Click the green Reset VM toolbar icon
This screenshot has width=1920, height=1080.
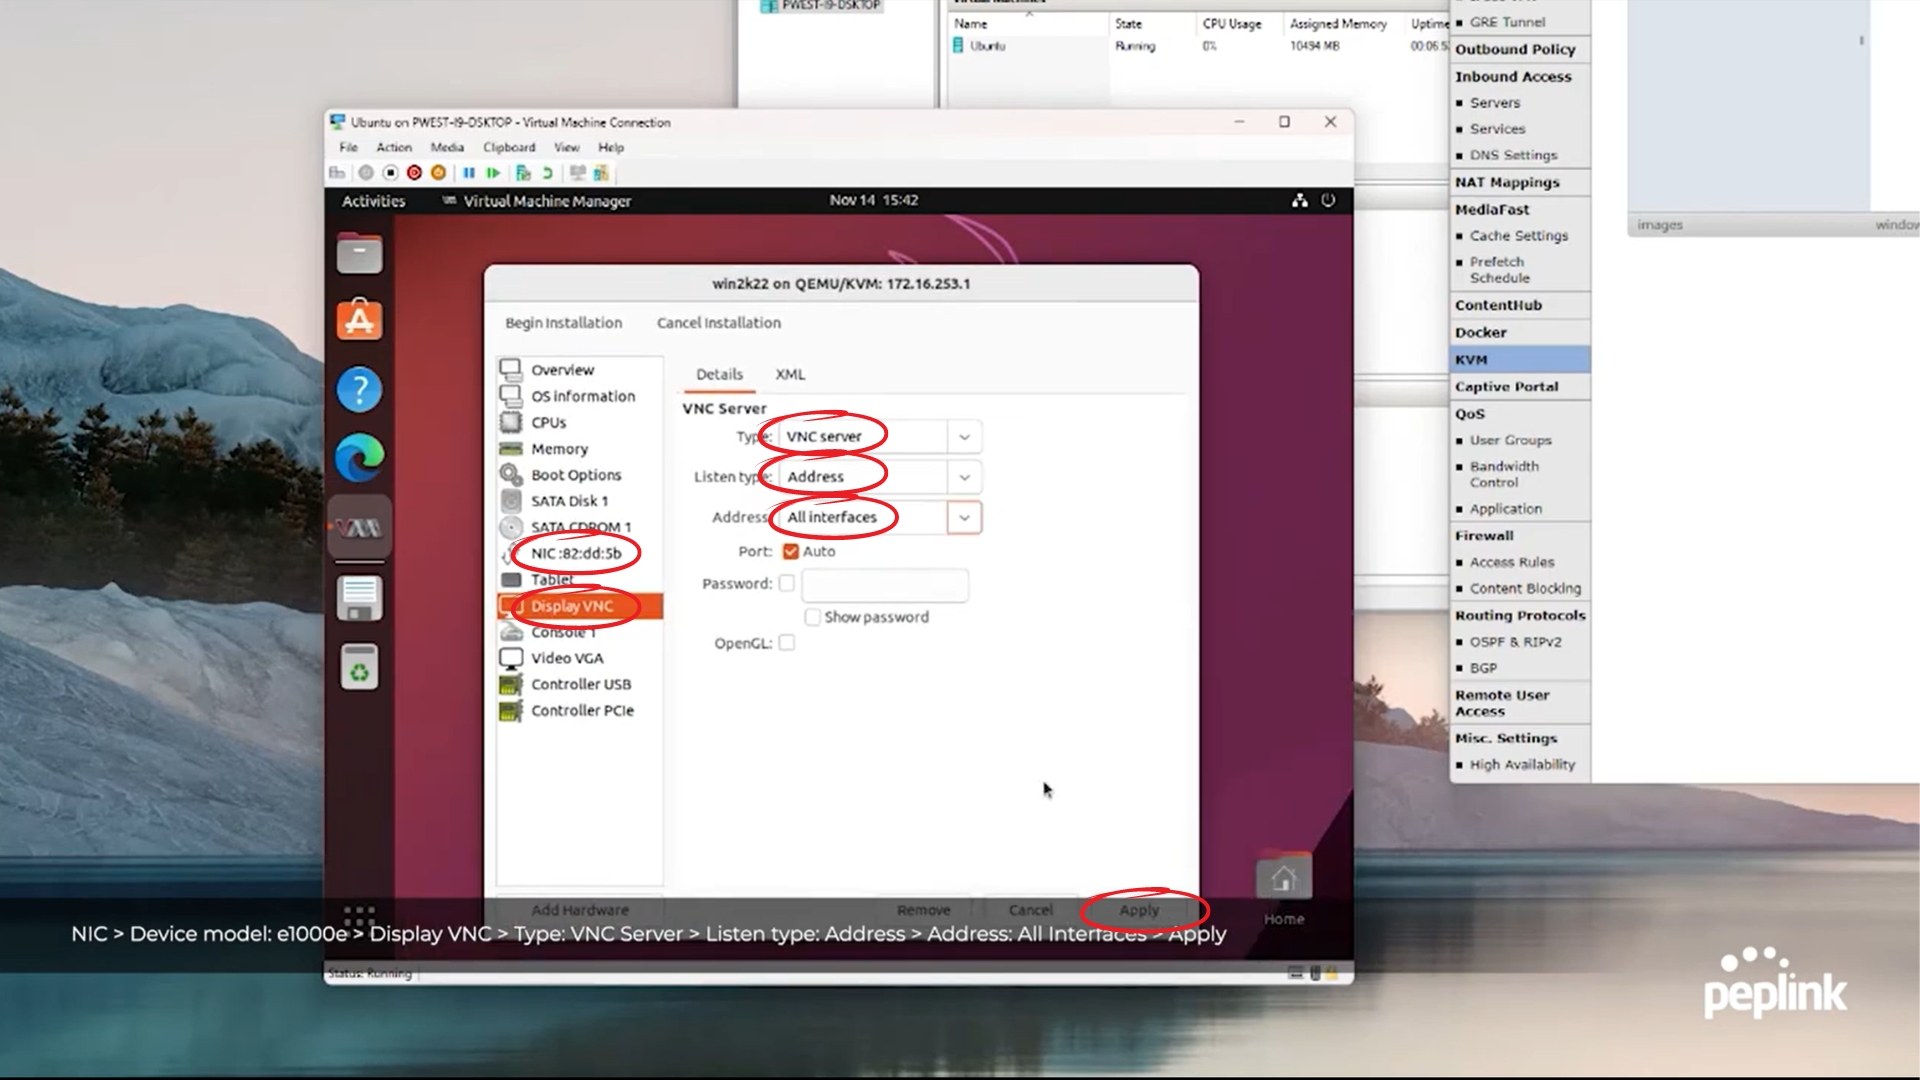tap(493, 173)
